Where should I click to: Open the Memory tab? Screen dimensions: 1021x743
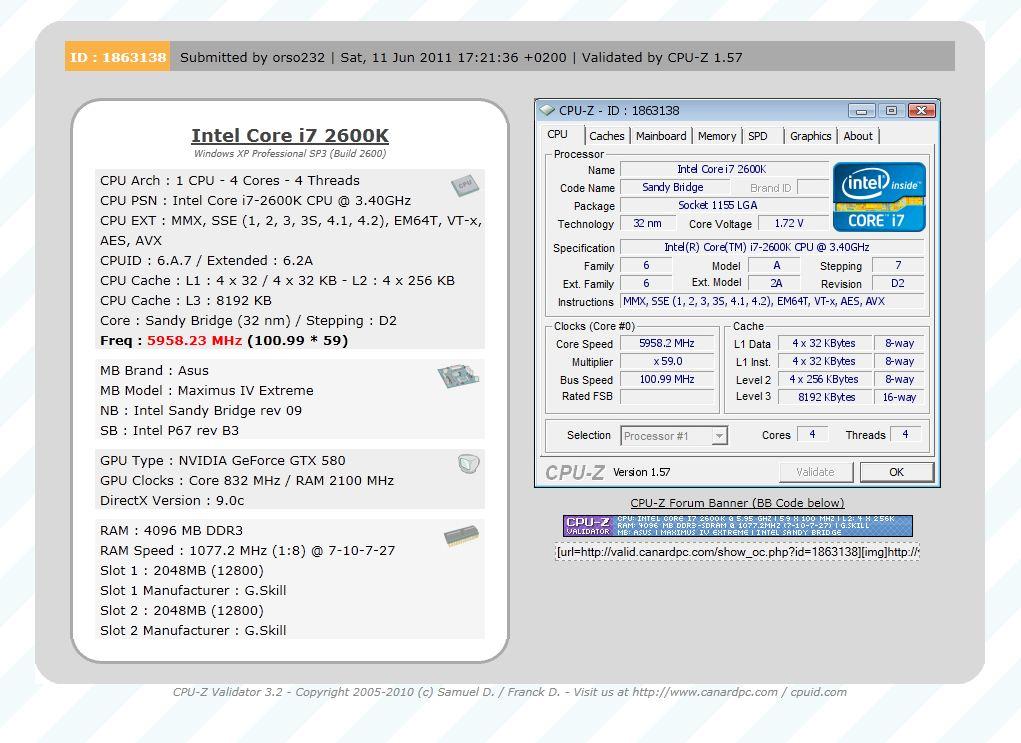pos(716,136)
